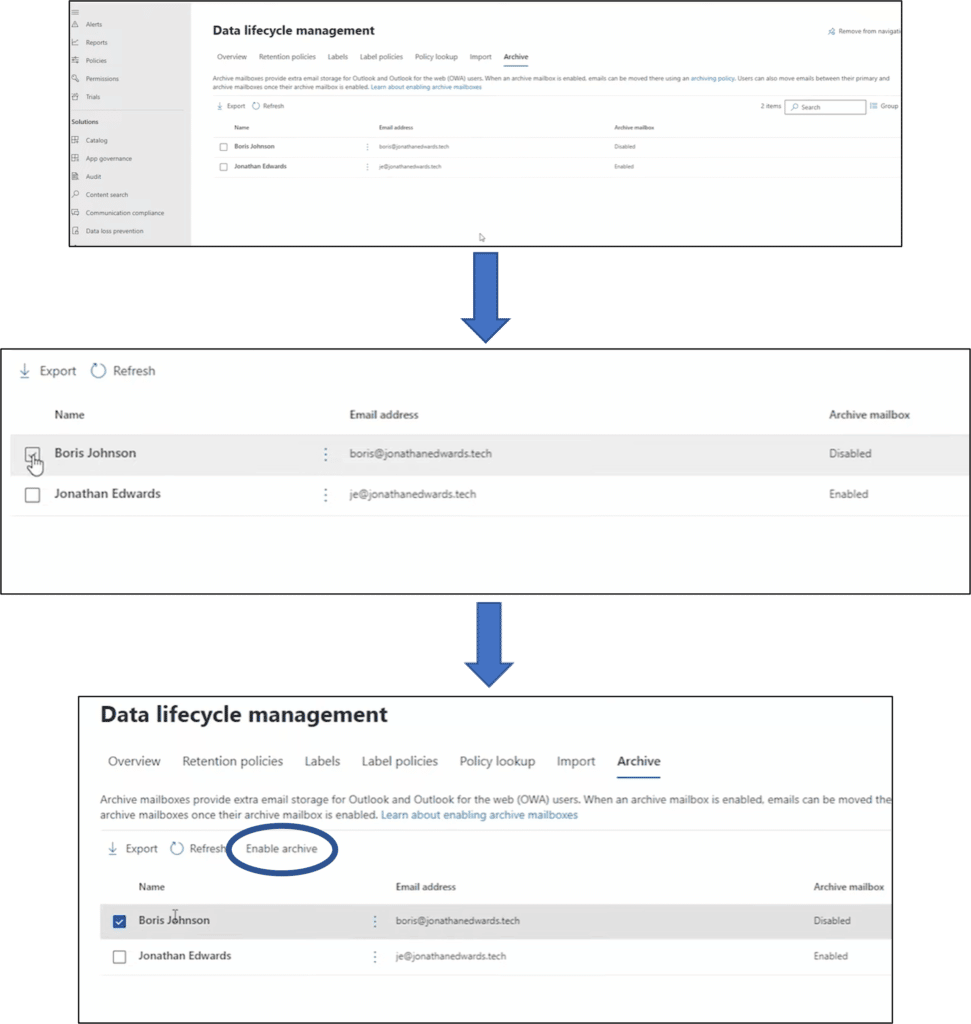Click the Export icon in the bottom panel
This screenshot has width=971, height=1024.
point(112,848)
